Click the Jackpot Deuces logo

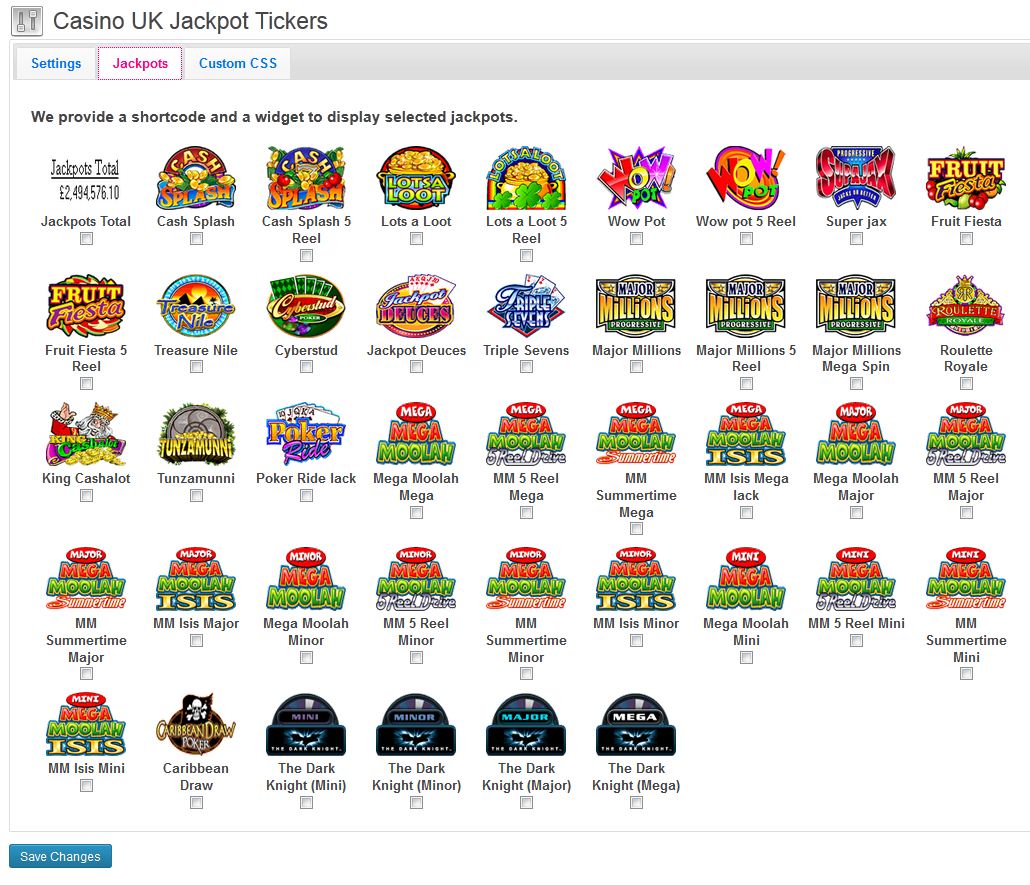(x=416, y=306)
